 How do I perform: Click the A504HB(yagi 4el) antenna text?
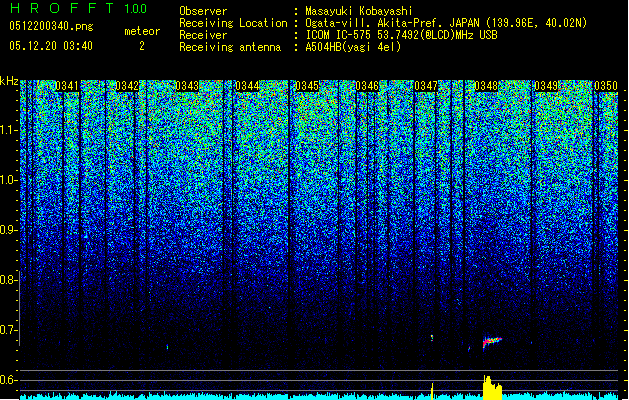coord(353,47)
